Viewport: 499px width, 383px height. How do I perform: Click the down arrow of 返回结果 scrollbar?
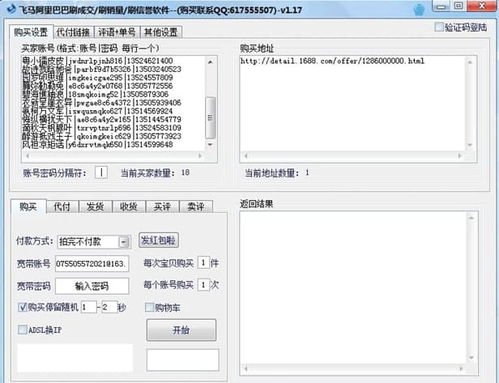tap(471, 357)
